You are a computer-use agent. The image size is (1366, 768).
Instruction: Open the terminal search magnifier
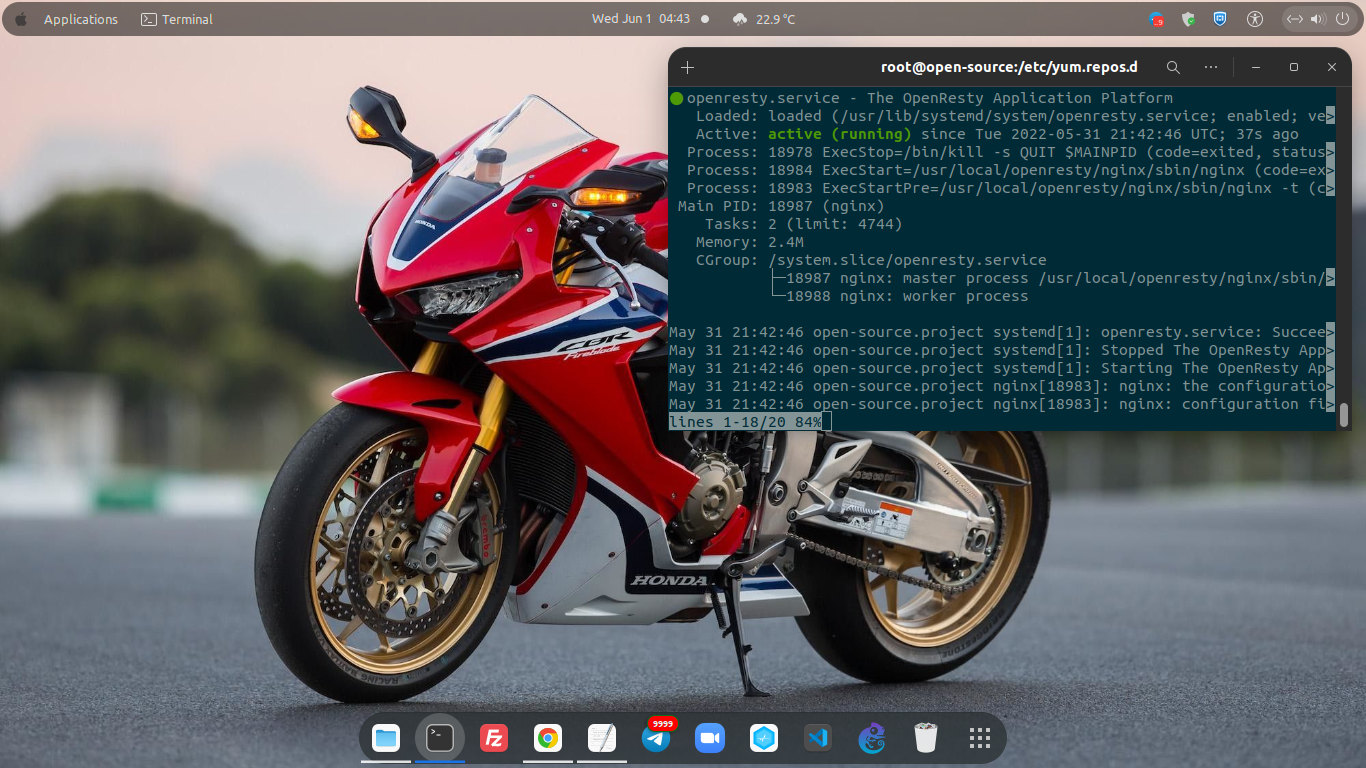tap(1174, 67)
